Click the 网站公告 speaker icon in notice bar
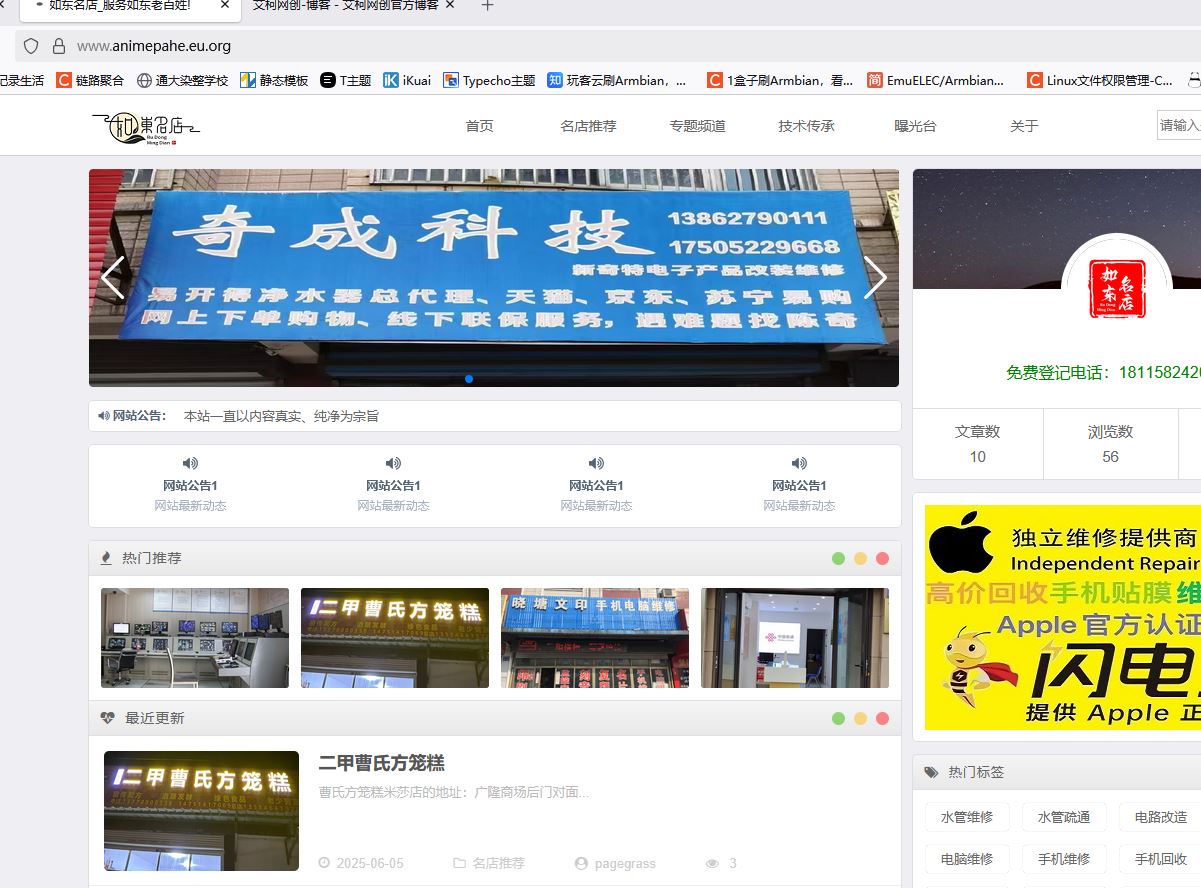Viewport: 1201px width, 888px height. 104,416
